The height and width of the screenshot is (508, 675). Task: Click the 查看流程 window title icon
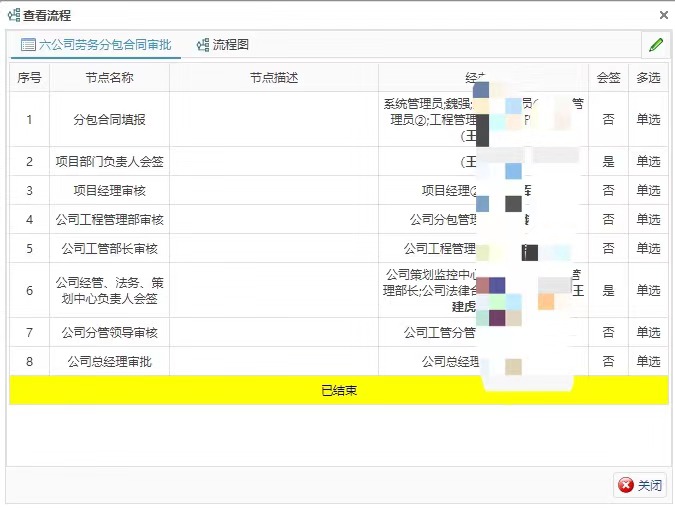pyautogui.click(x=14, y=16)
